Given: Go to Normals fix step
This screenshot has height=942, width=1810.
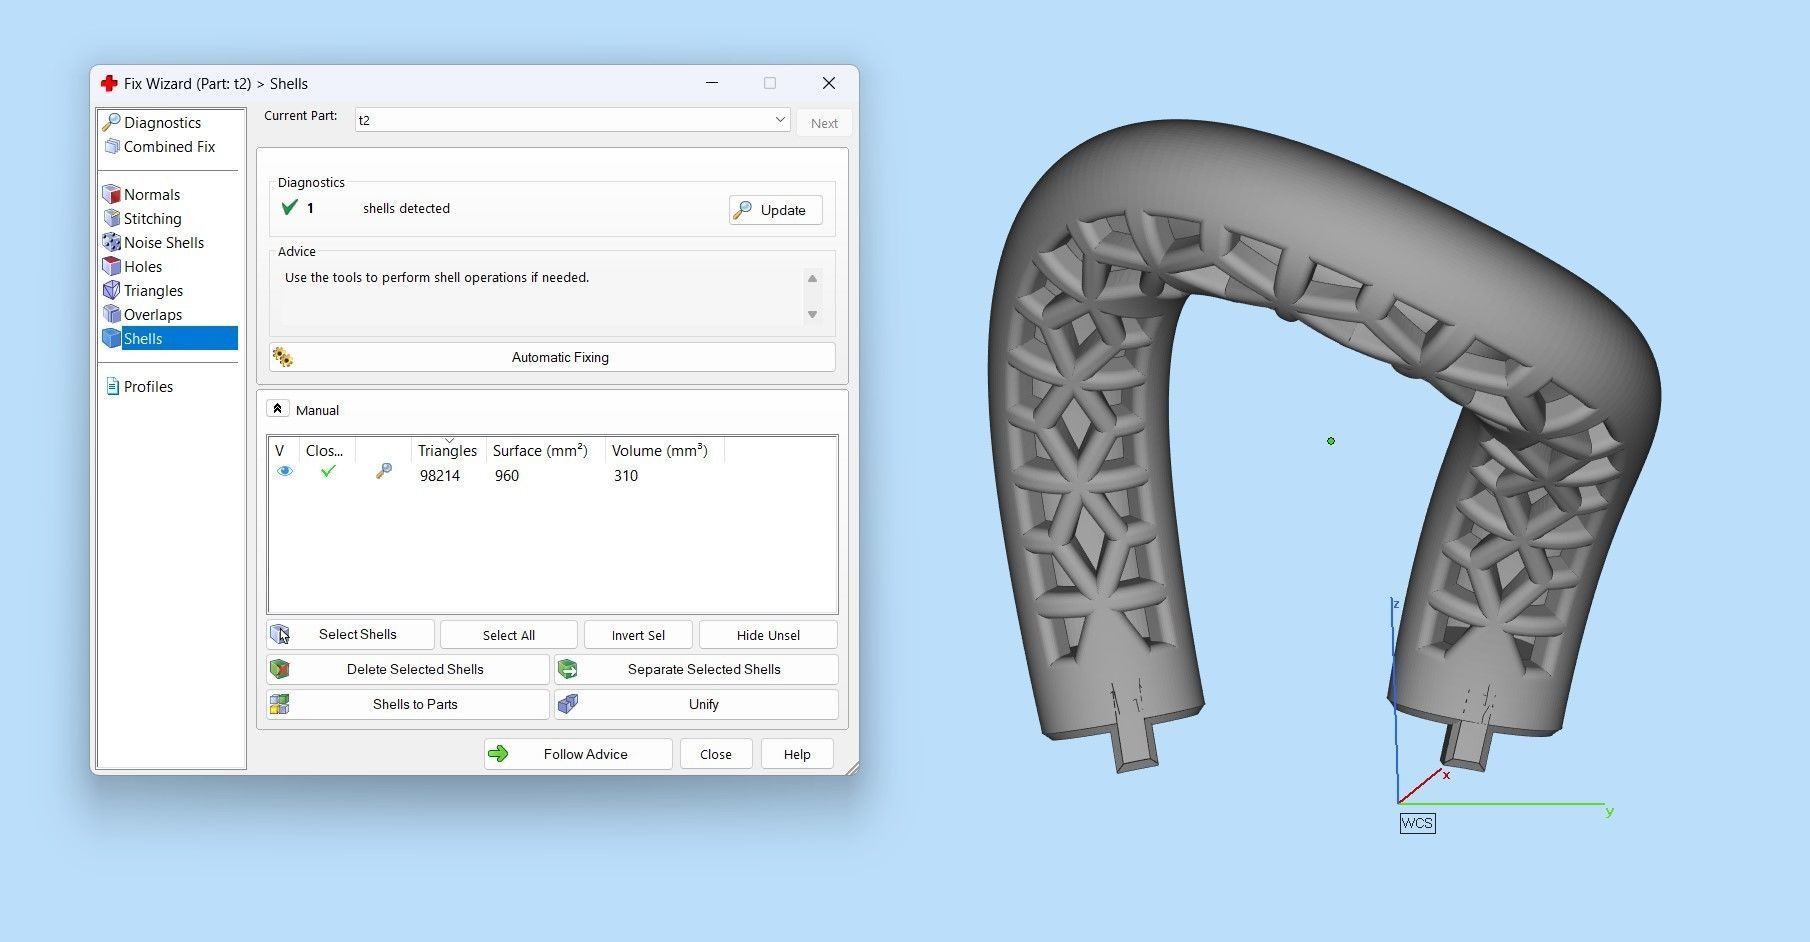Looking at the screenshot, I should click(x=151, y=195).
